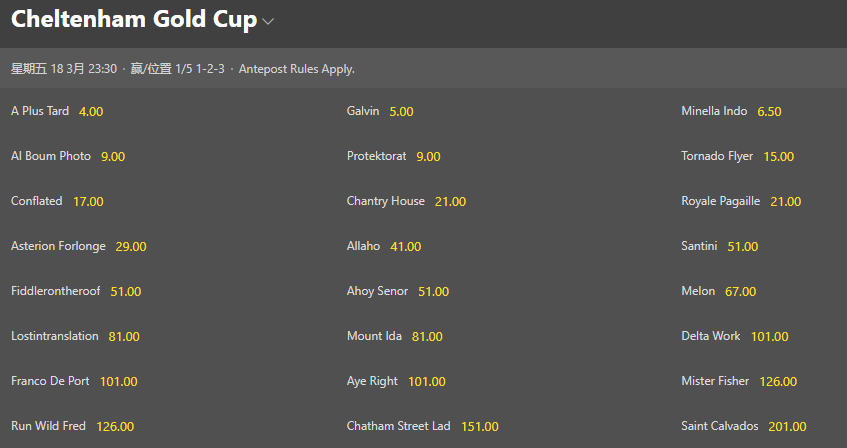The width and height of the screenshot is (847, 448).
Task: Add Conflated at 17.00 to betslip
Action: coord(88,201)
